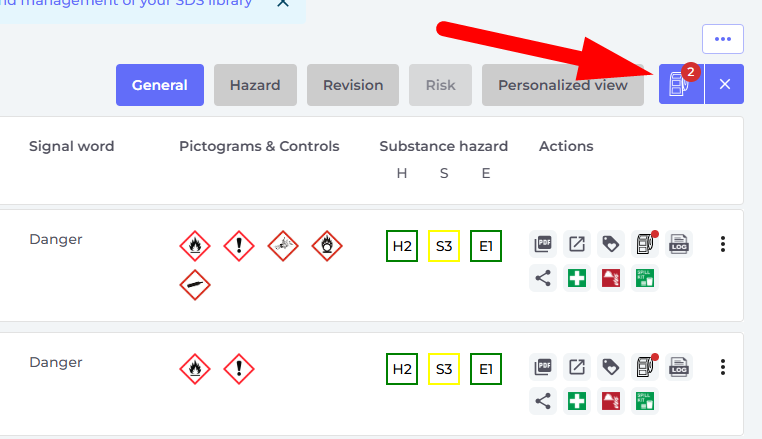This screenshot has width=762, height=439.
Task: Switch to the Revision tab
Action: point(353,85)
